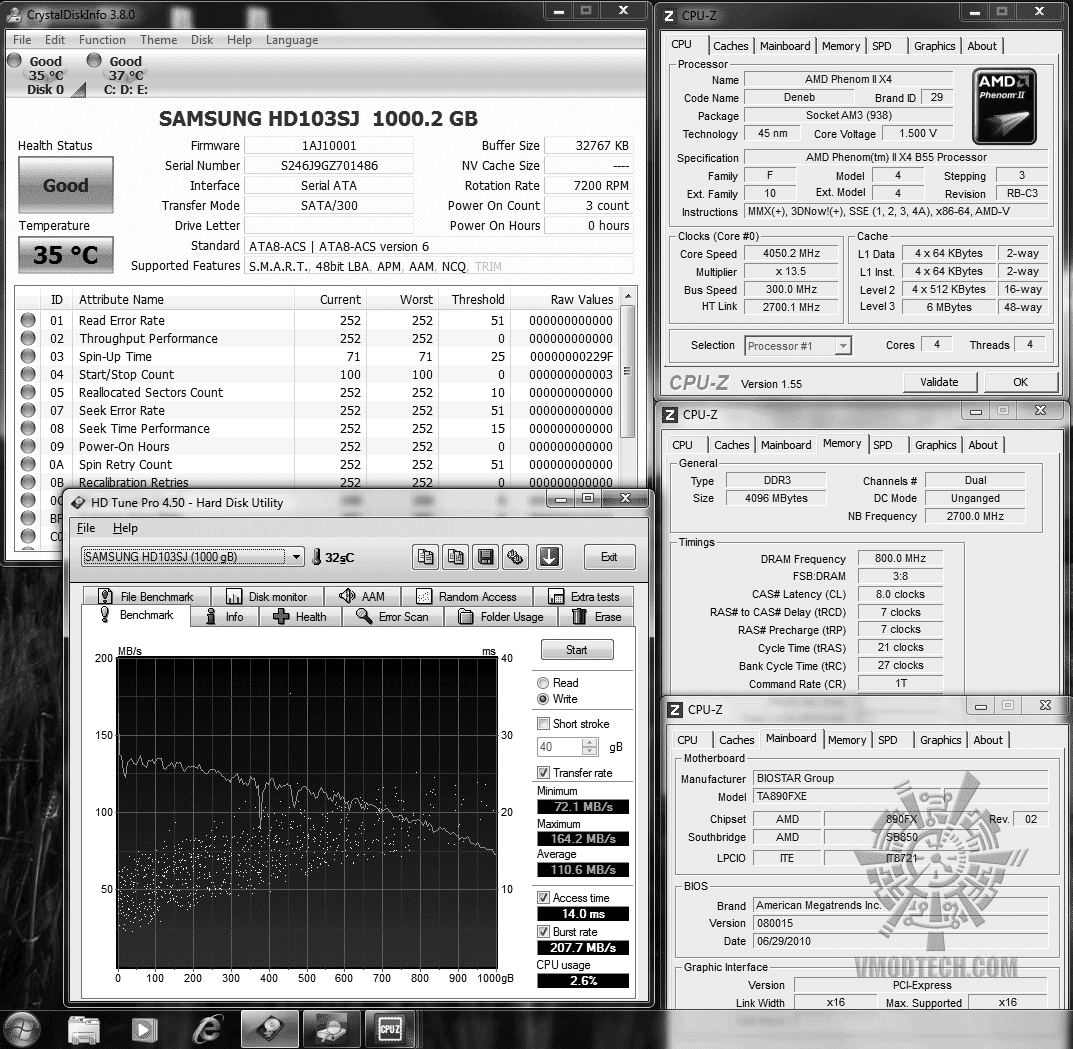
Task: Click the AMD Phenom II logo in CPU-Z
Action: tap(1004, 105)
